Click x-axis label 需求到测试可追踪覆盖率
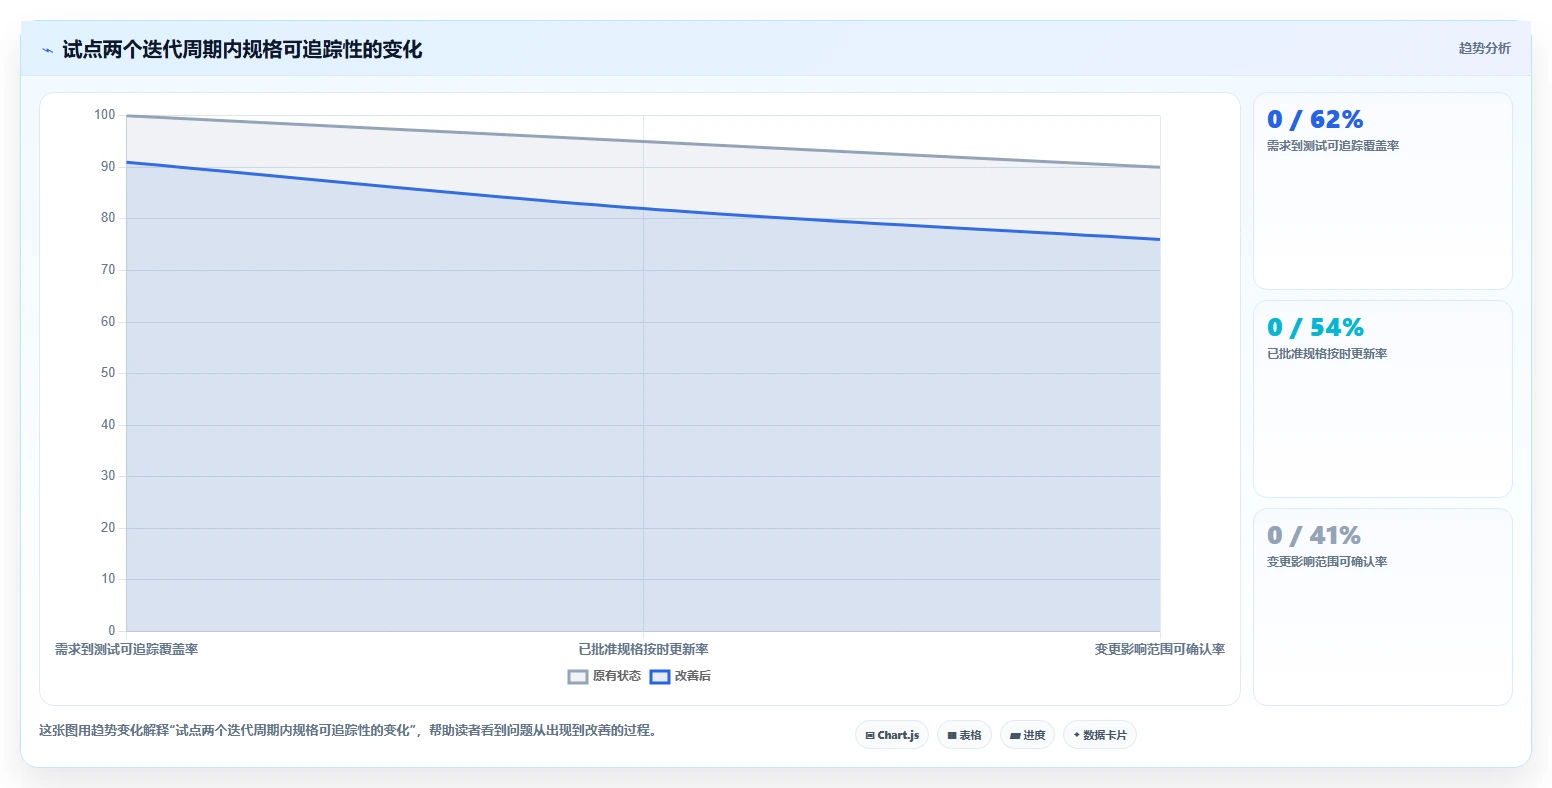This screenshot has height=788, width=1552. pos(126,650)
